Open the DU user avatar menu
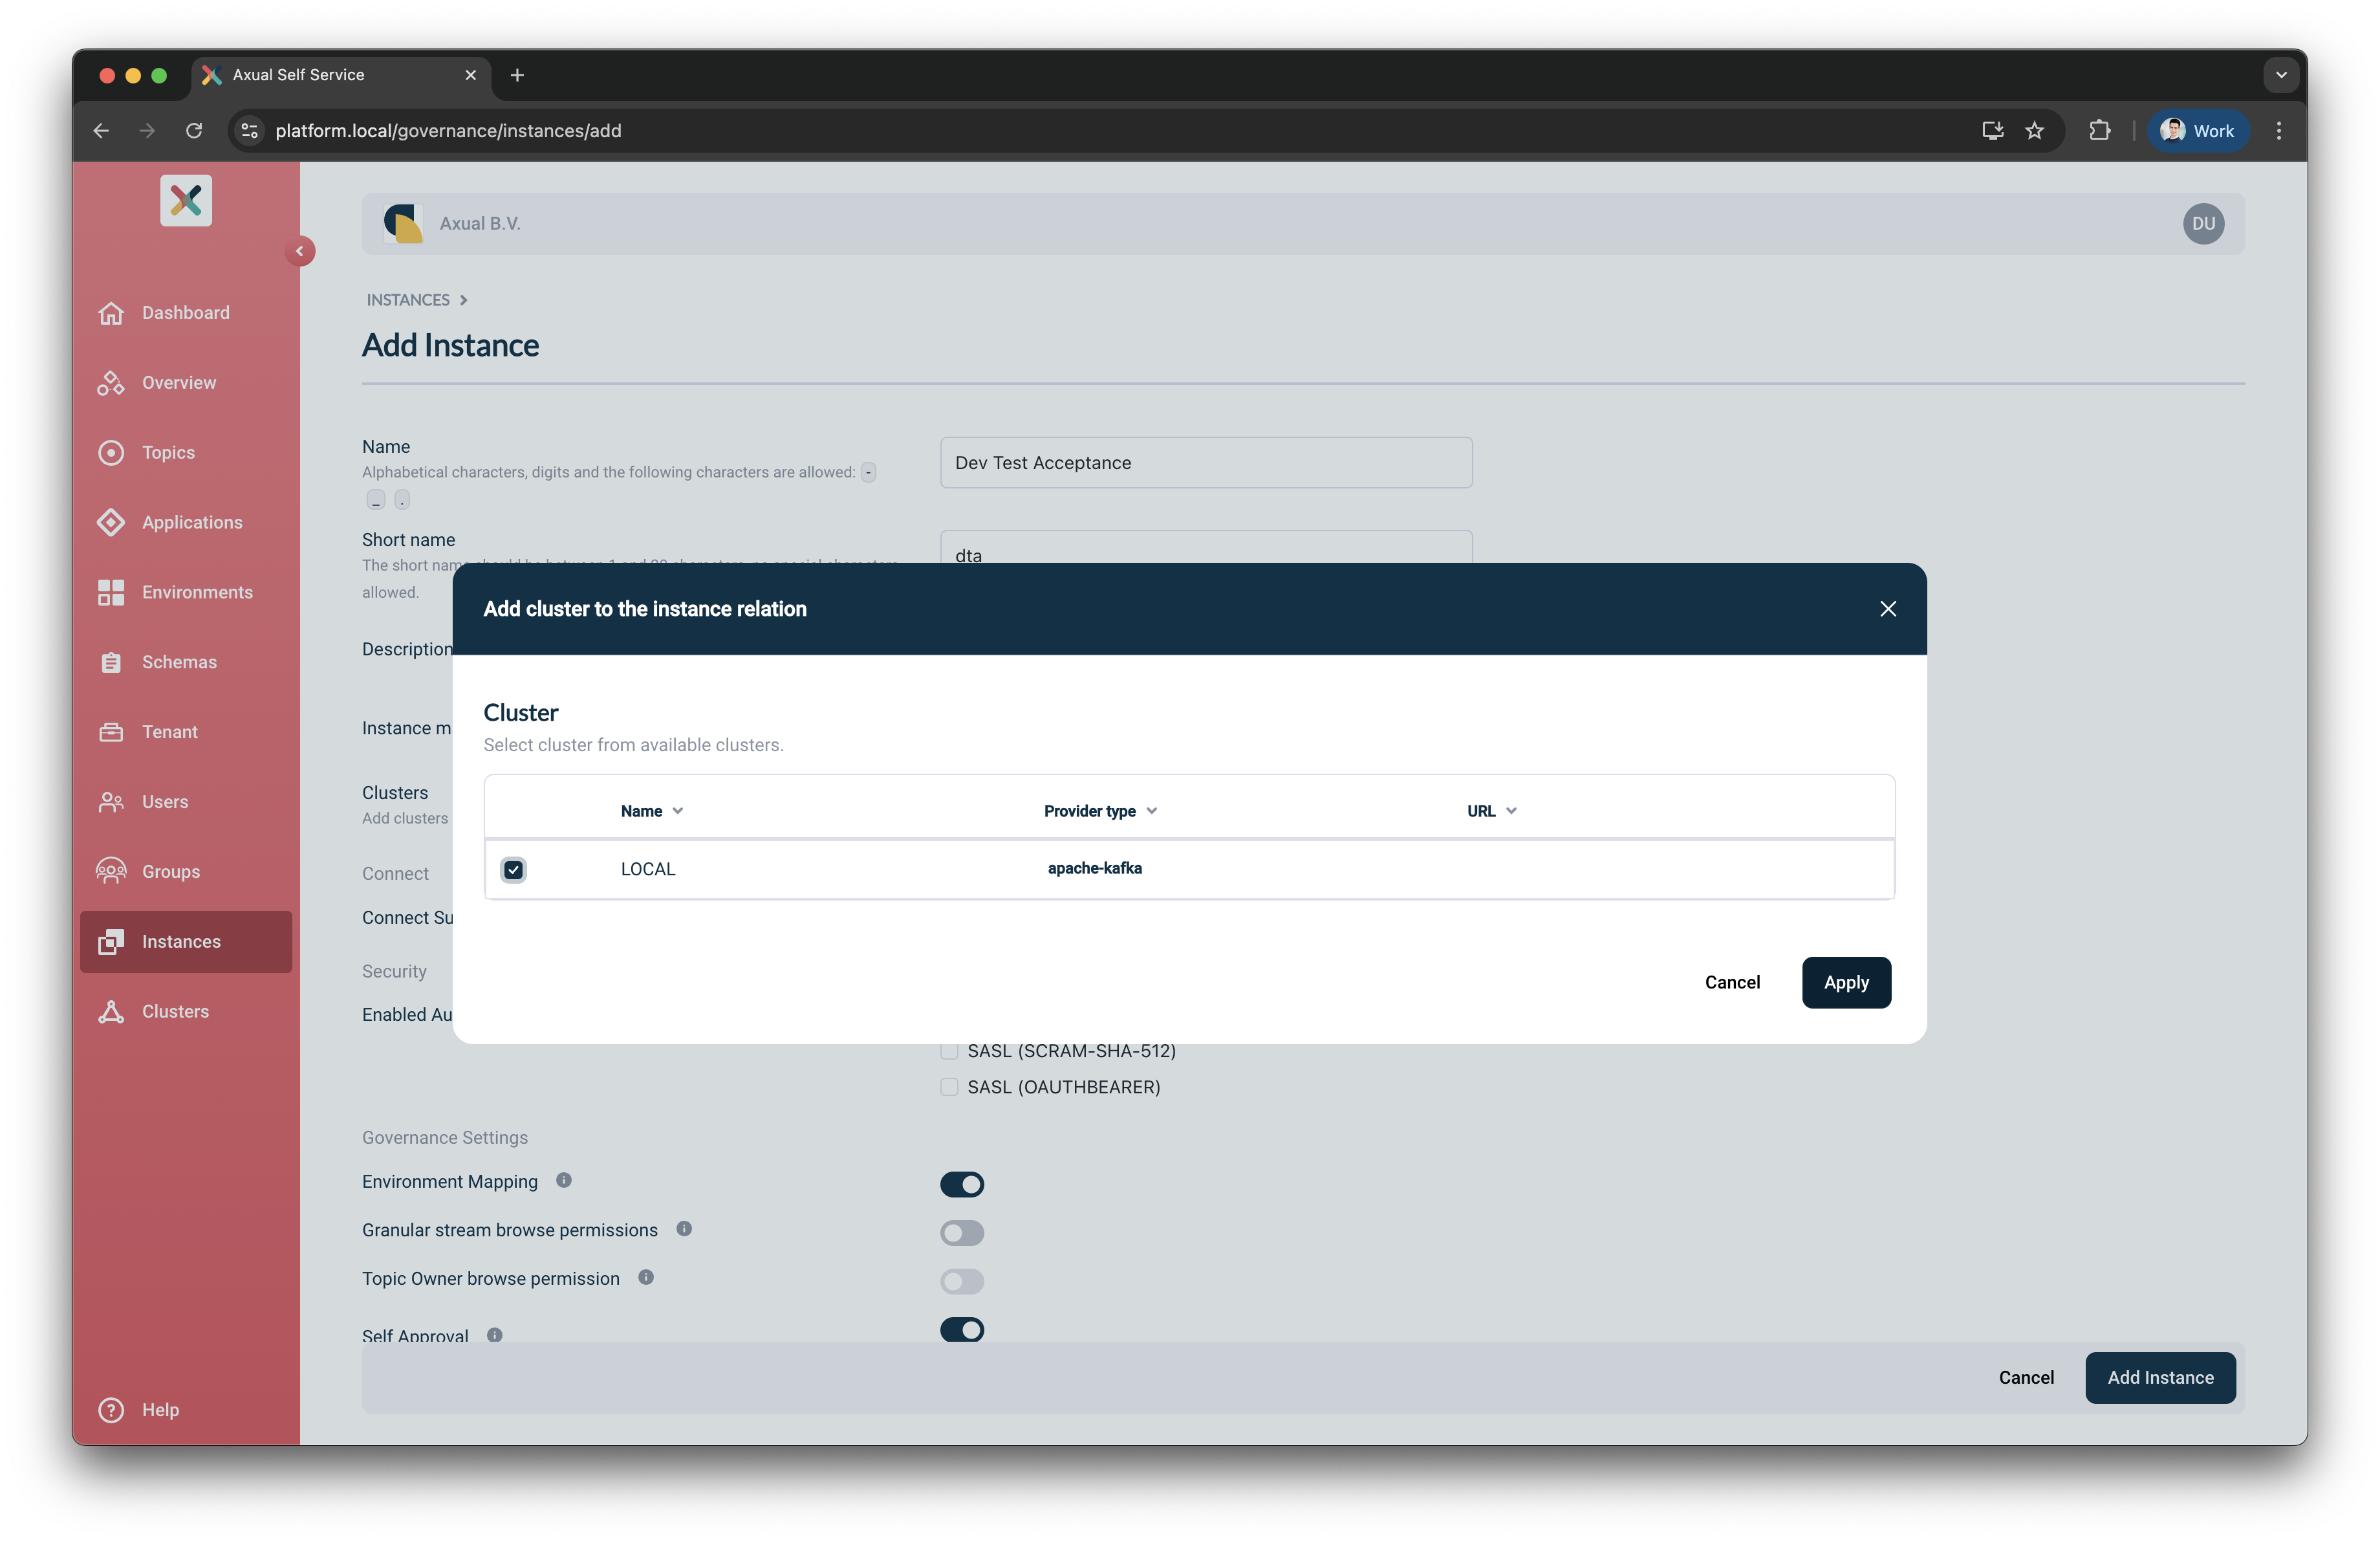Viewport: 2380px width, 1541px height. click(x=2203, y=224)
